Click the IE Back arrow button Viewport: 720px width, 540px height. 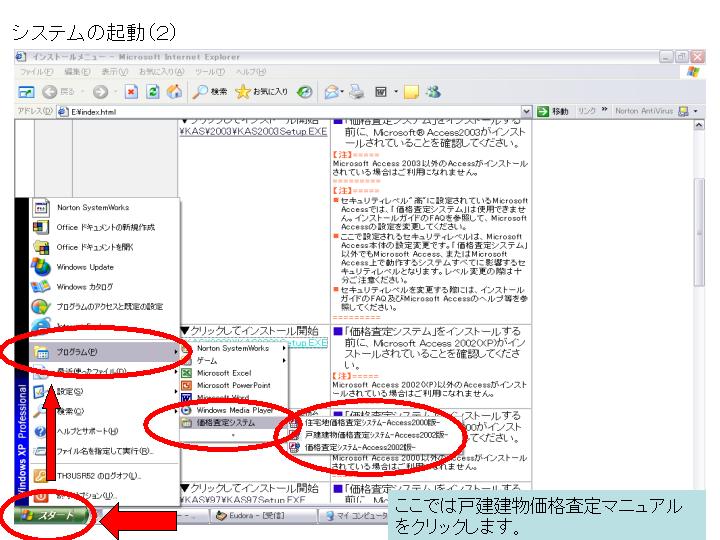click(50, 92)
